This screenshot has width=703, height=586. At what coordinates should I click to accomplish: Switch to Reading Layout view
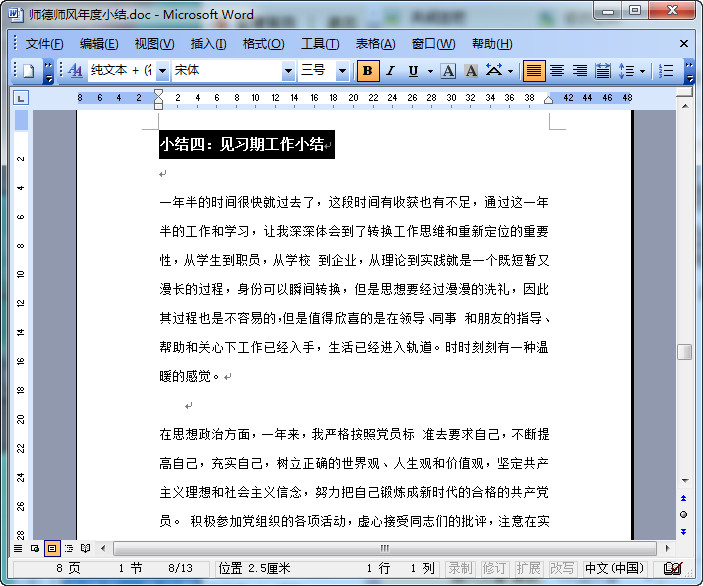click(x=86, y=548)
